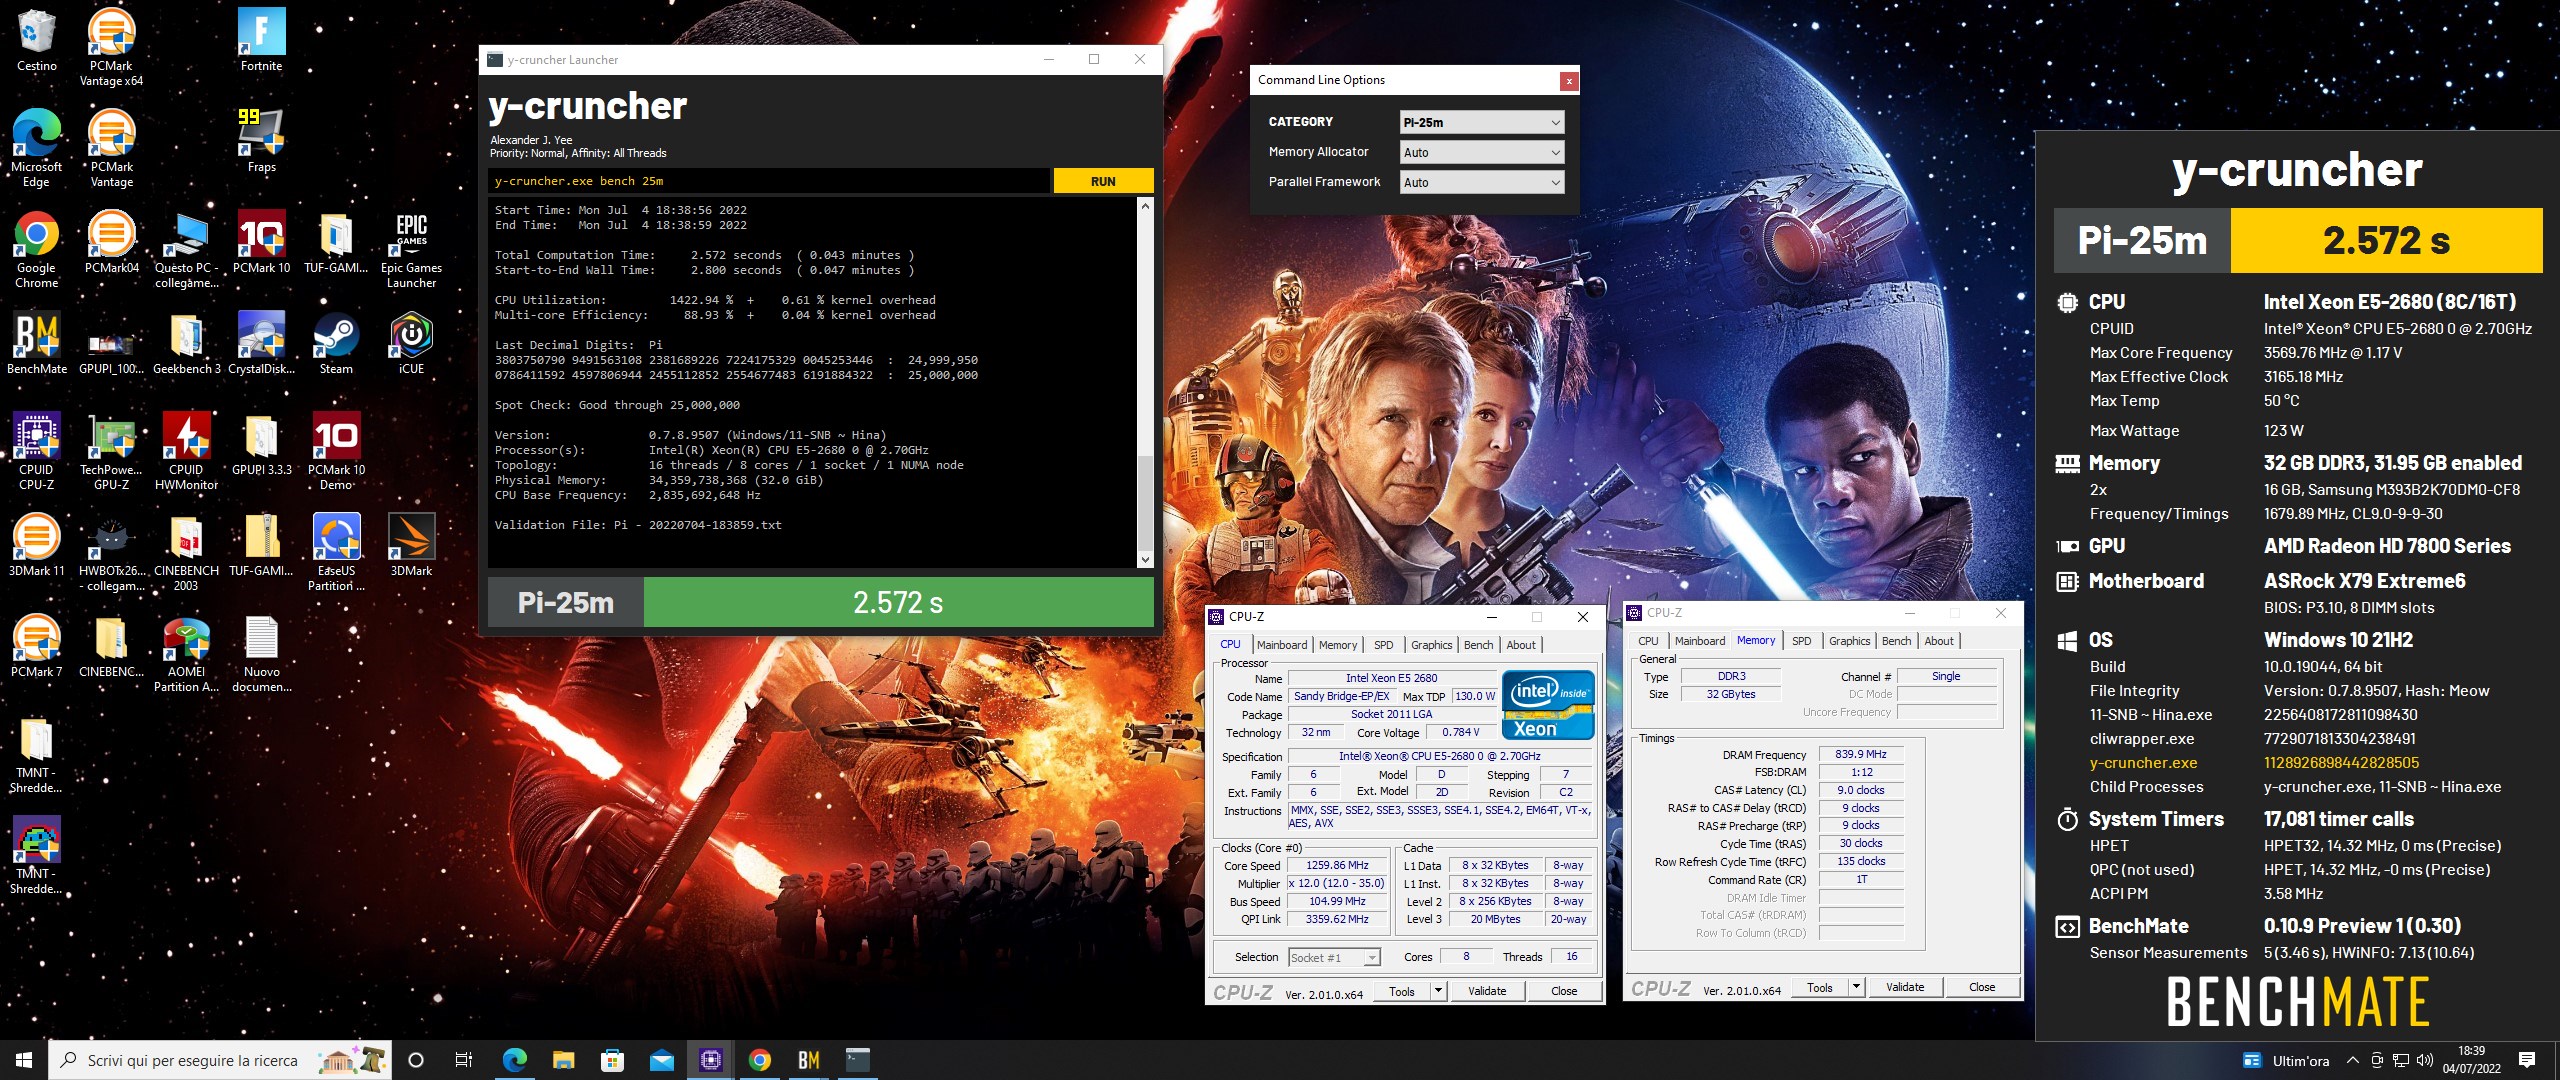Open the TechPowerUp GPU-Z icon
Screen dimensions: 2560x1080
111,451
